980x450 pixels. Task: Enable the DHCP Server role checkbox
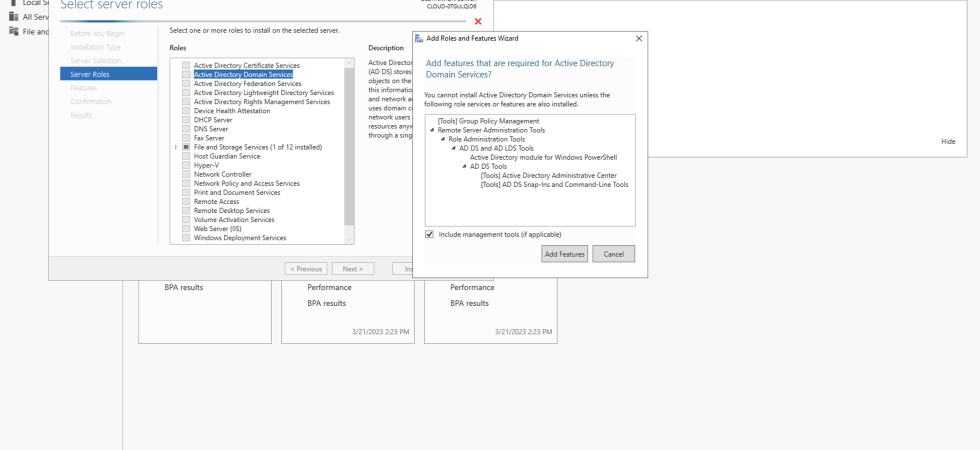pyautogui.click(x=186, y=119)
